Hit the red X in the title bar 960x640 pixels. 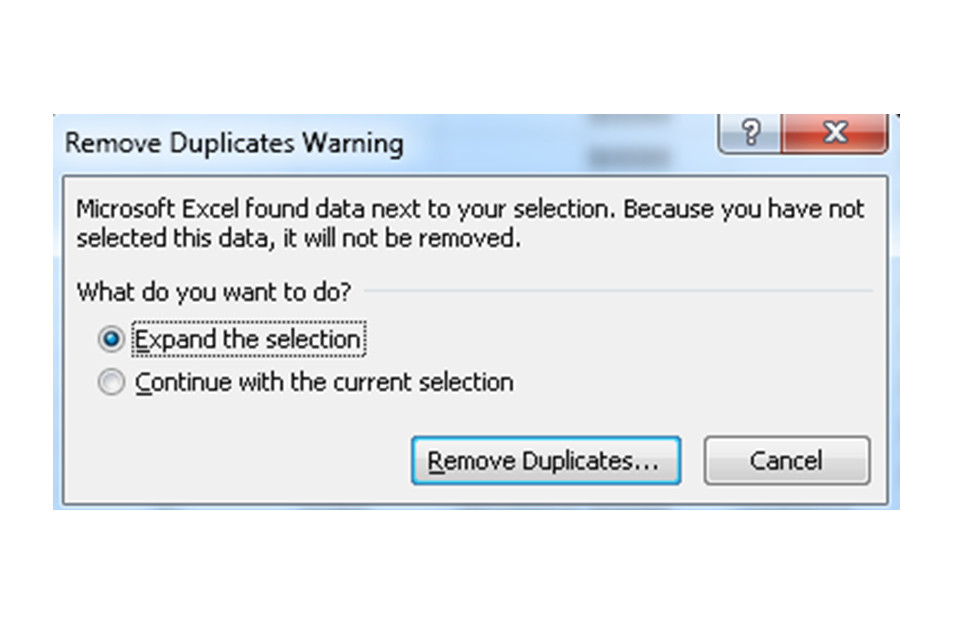834,133
